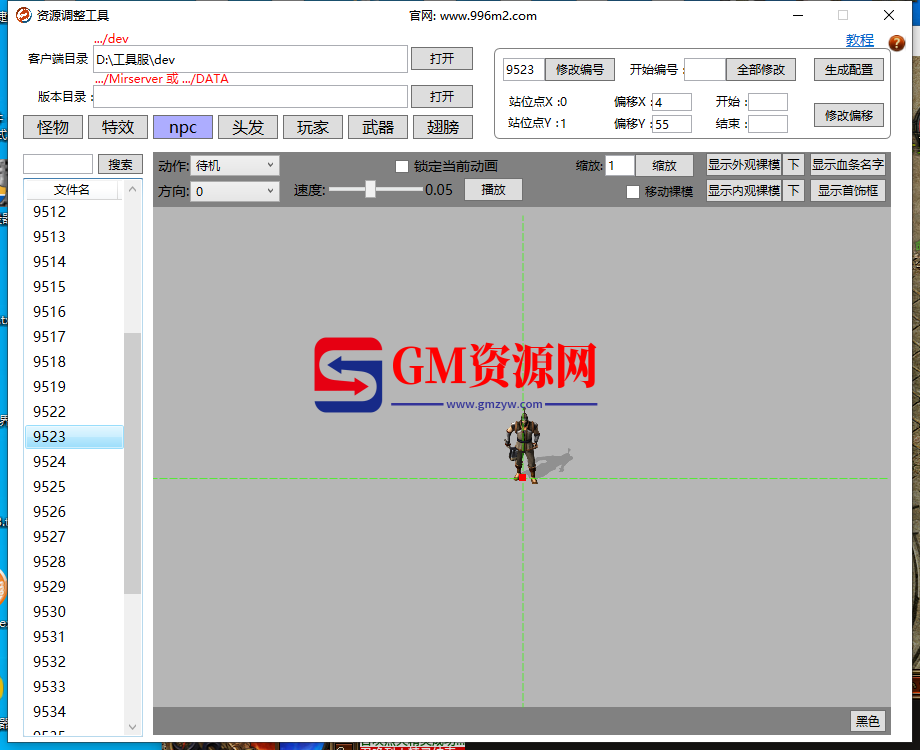Toggle the 移动裸模 checkbox

click(x=633, y=192)
